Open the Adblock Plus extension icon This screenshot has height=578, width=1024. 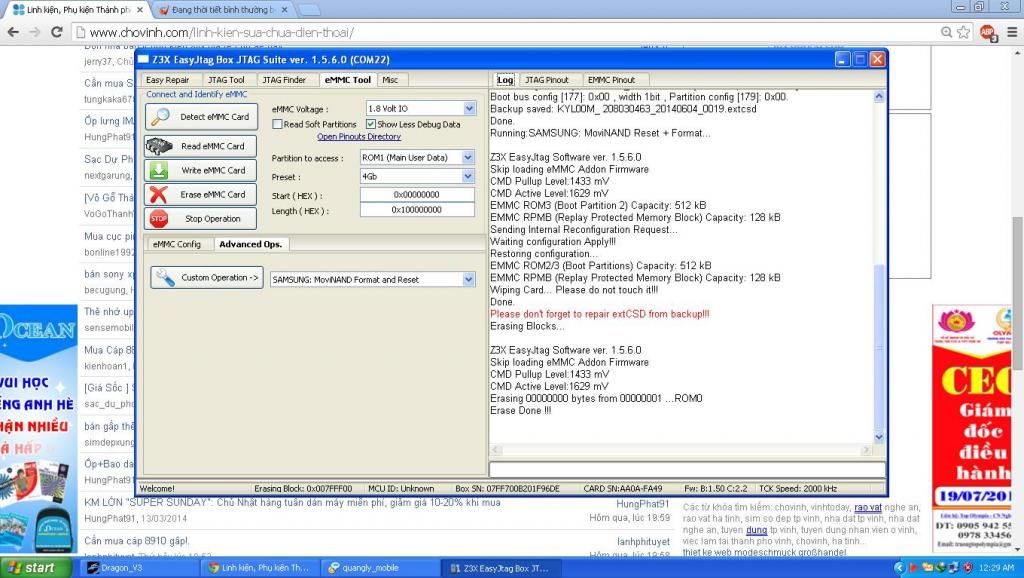tap(988, 32)
